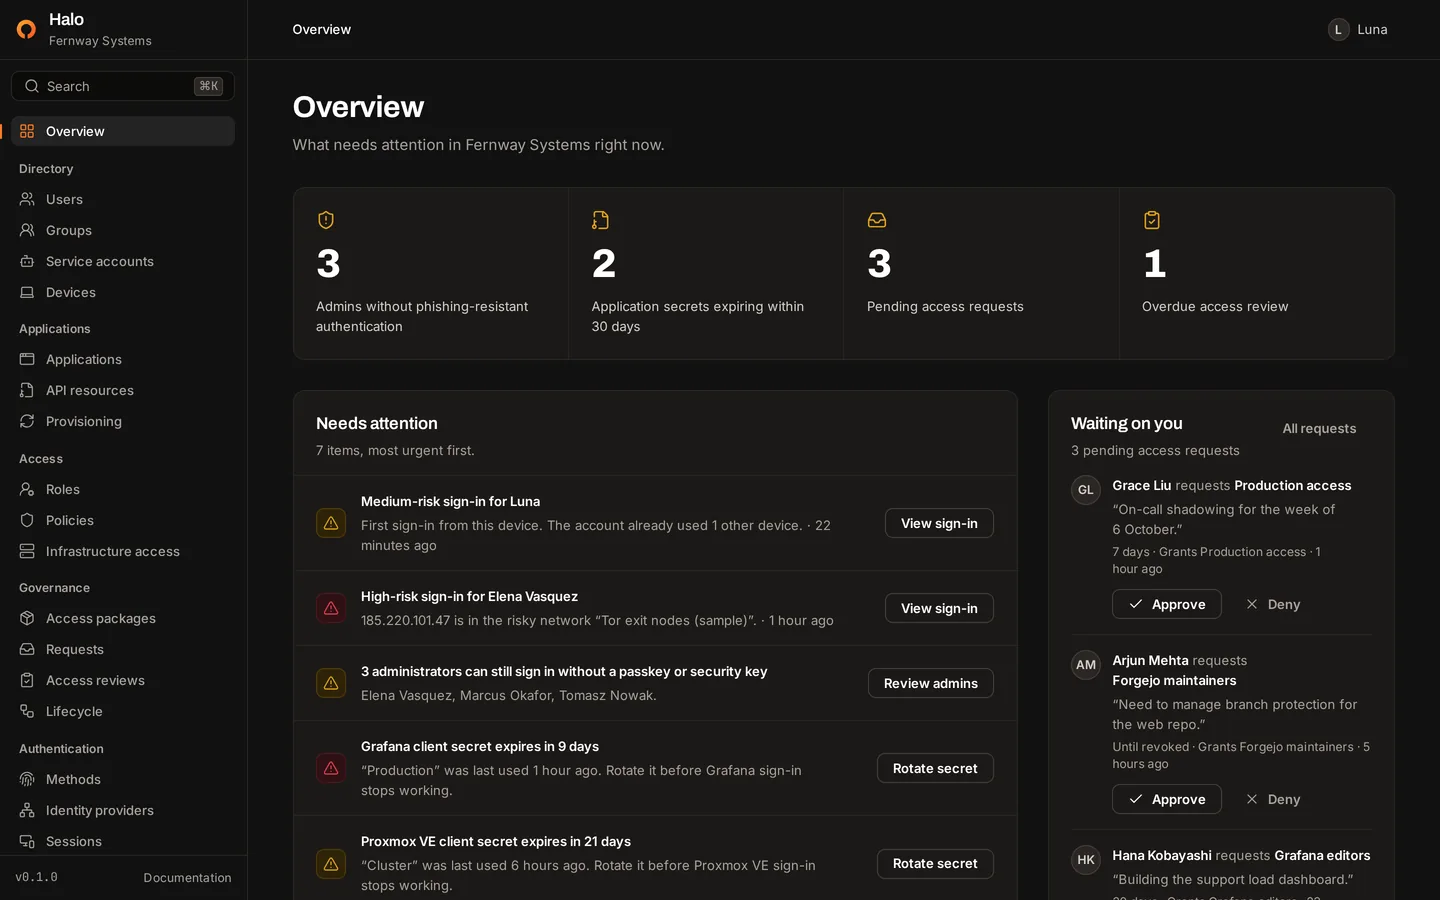Click the Roles icon in sidebar

pos(27,489)
